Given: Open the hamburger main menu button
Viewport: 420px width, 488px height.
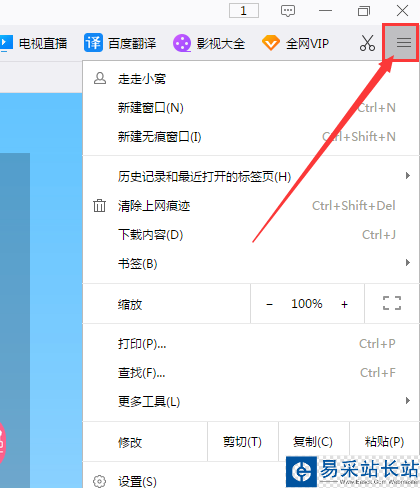Looking at the screenshot, I should point(403,43).
